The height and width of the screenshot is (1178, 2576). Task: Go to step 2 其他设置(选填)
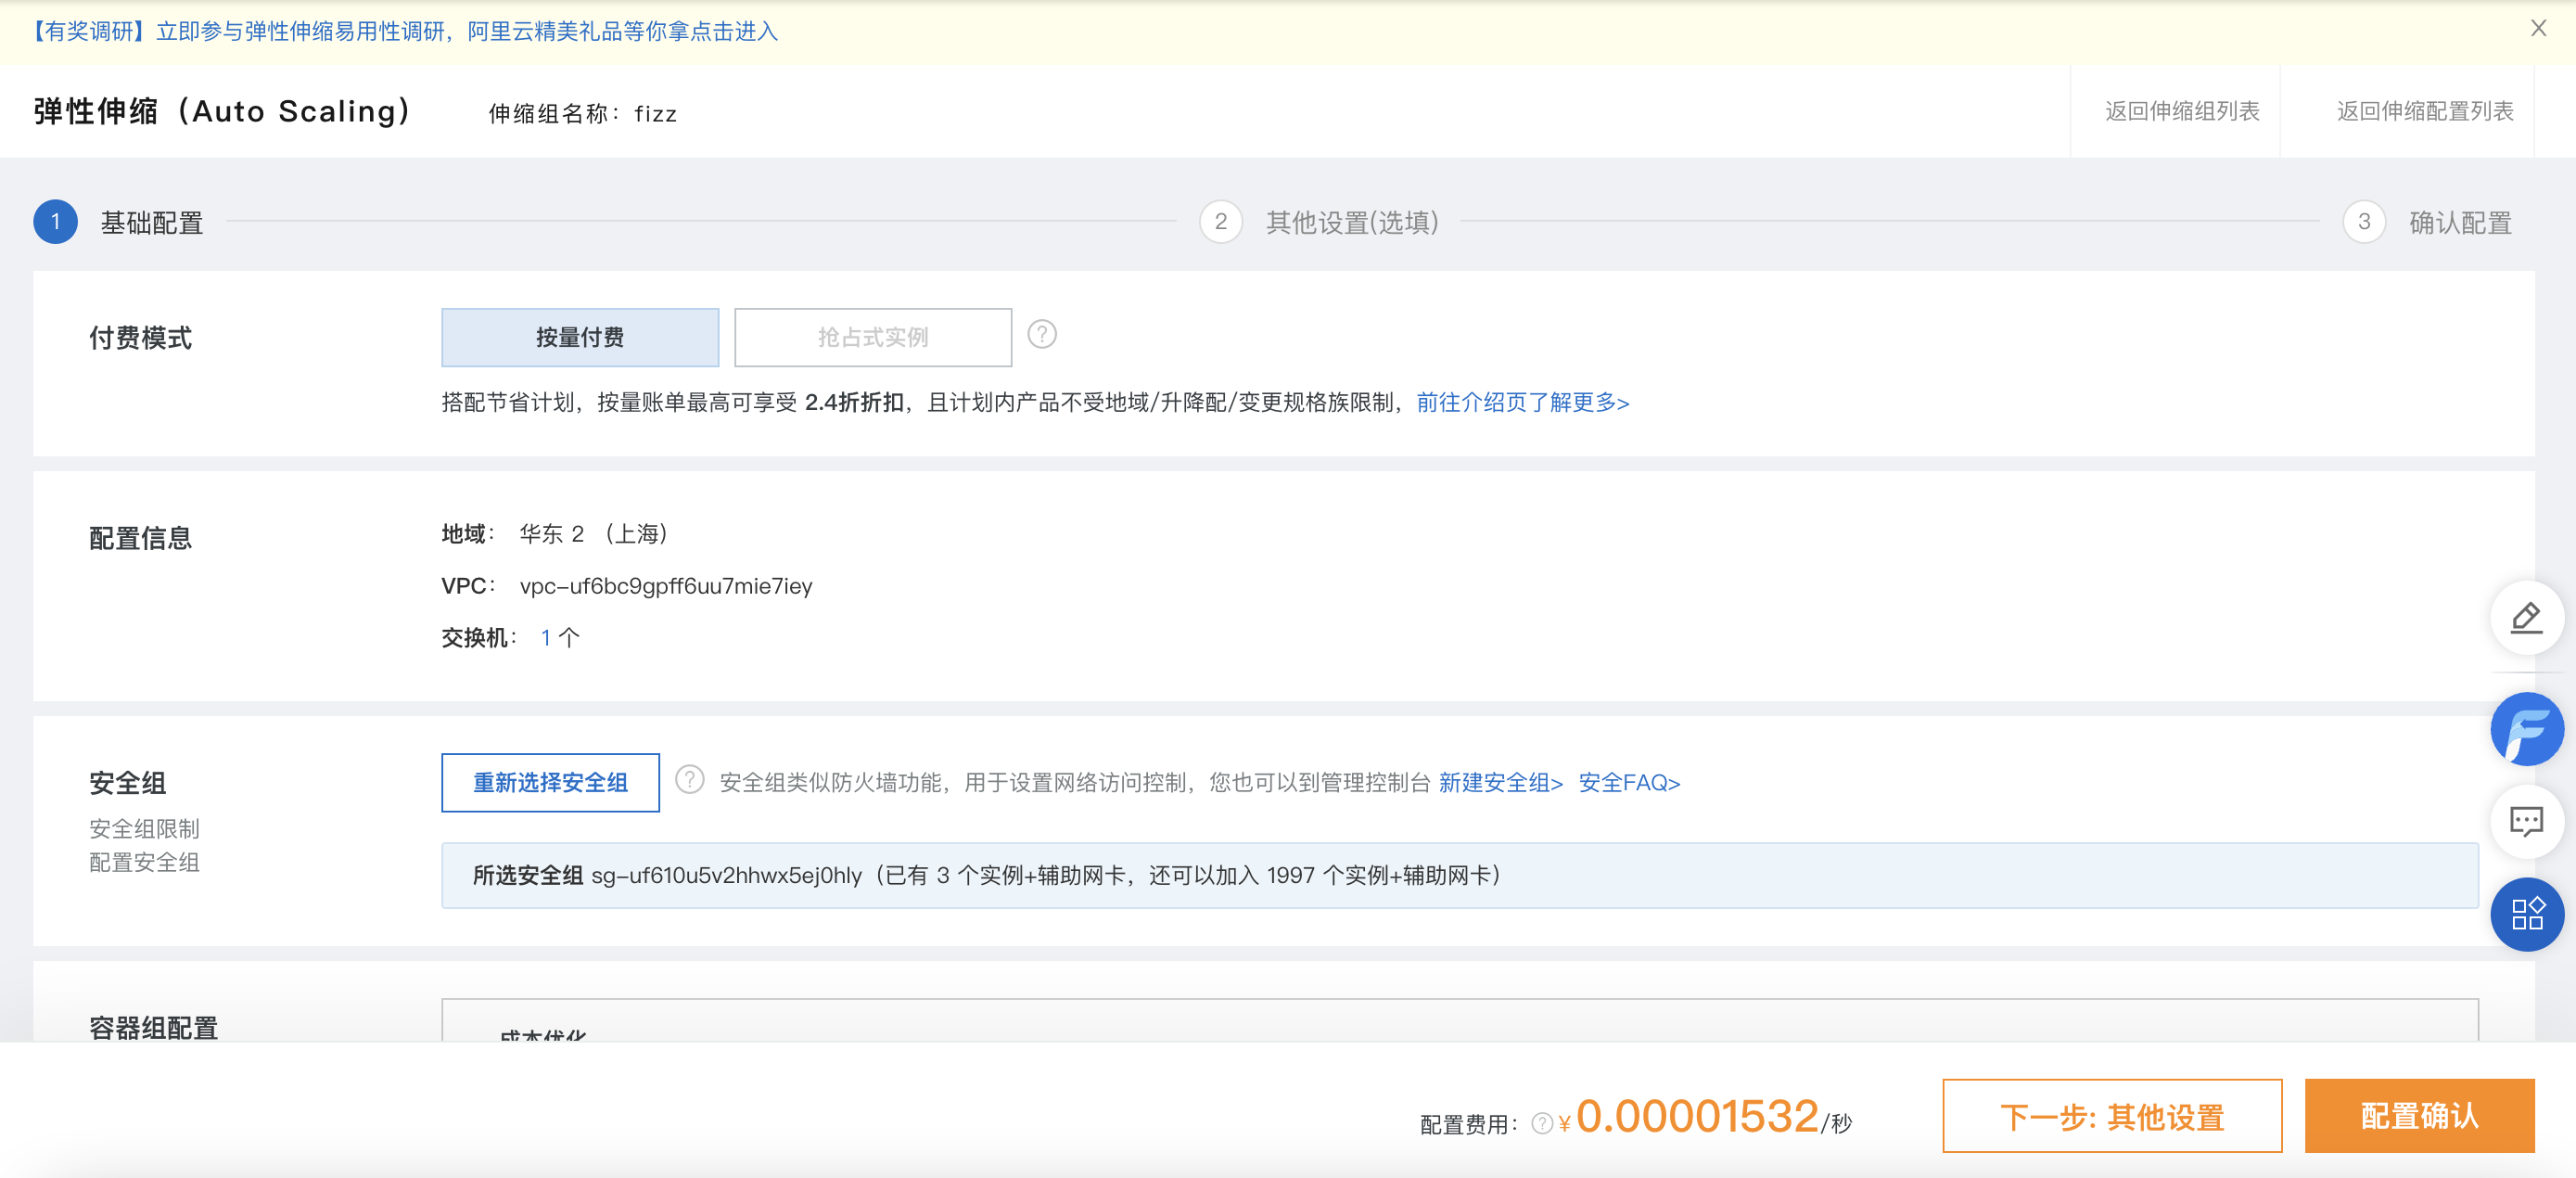point(1319,222)
